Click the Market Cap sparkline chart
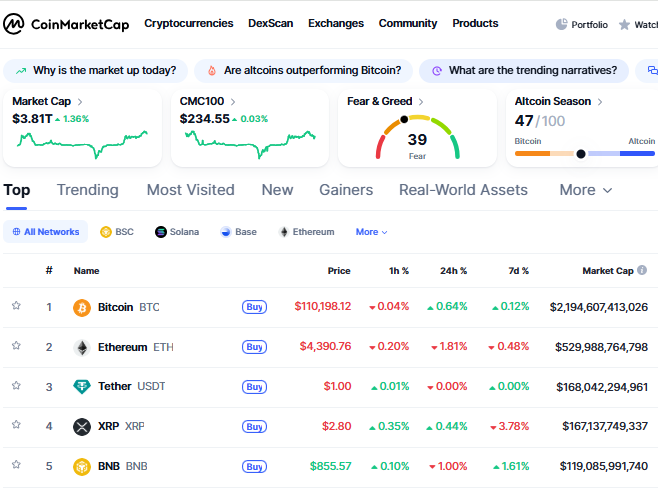Image resolution: width=658 pixels, height=489 pixels. 82,144
